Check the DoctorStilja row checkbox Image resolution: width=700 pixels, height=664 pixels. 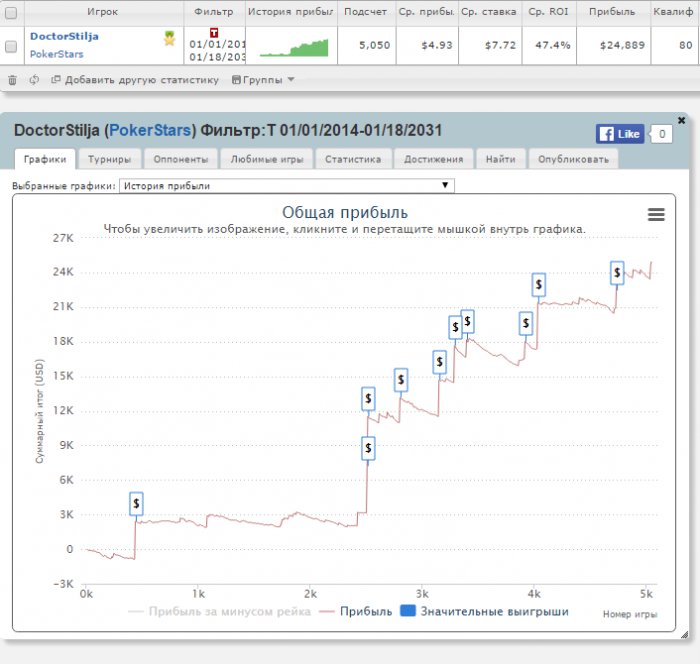click(x=11, y=45)
